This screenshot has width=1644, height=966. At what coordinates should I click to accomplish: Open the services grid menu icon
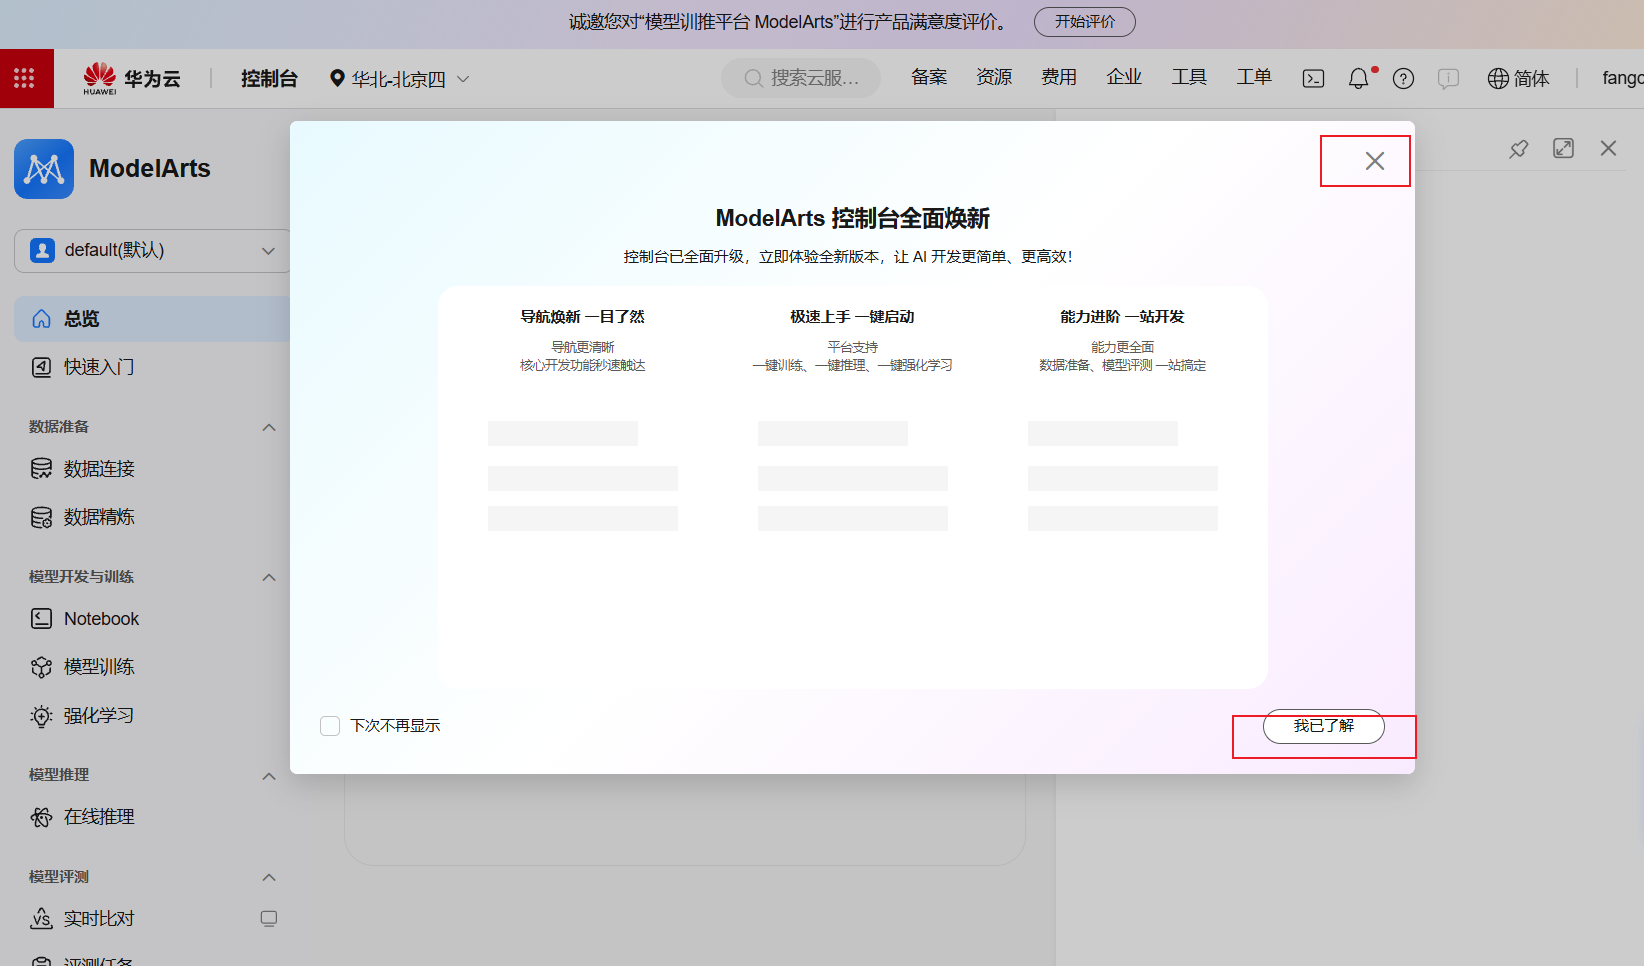(x=24, y=78)
